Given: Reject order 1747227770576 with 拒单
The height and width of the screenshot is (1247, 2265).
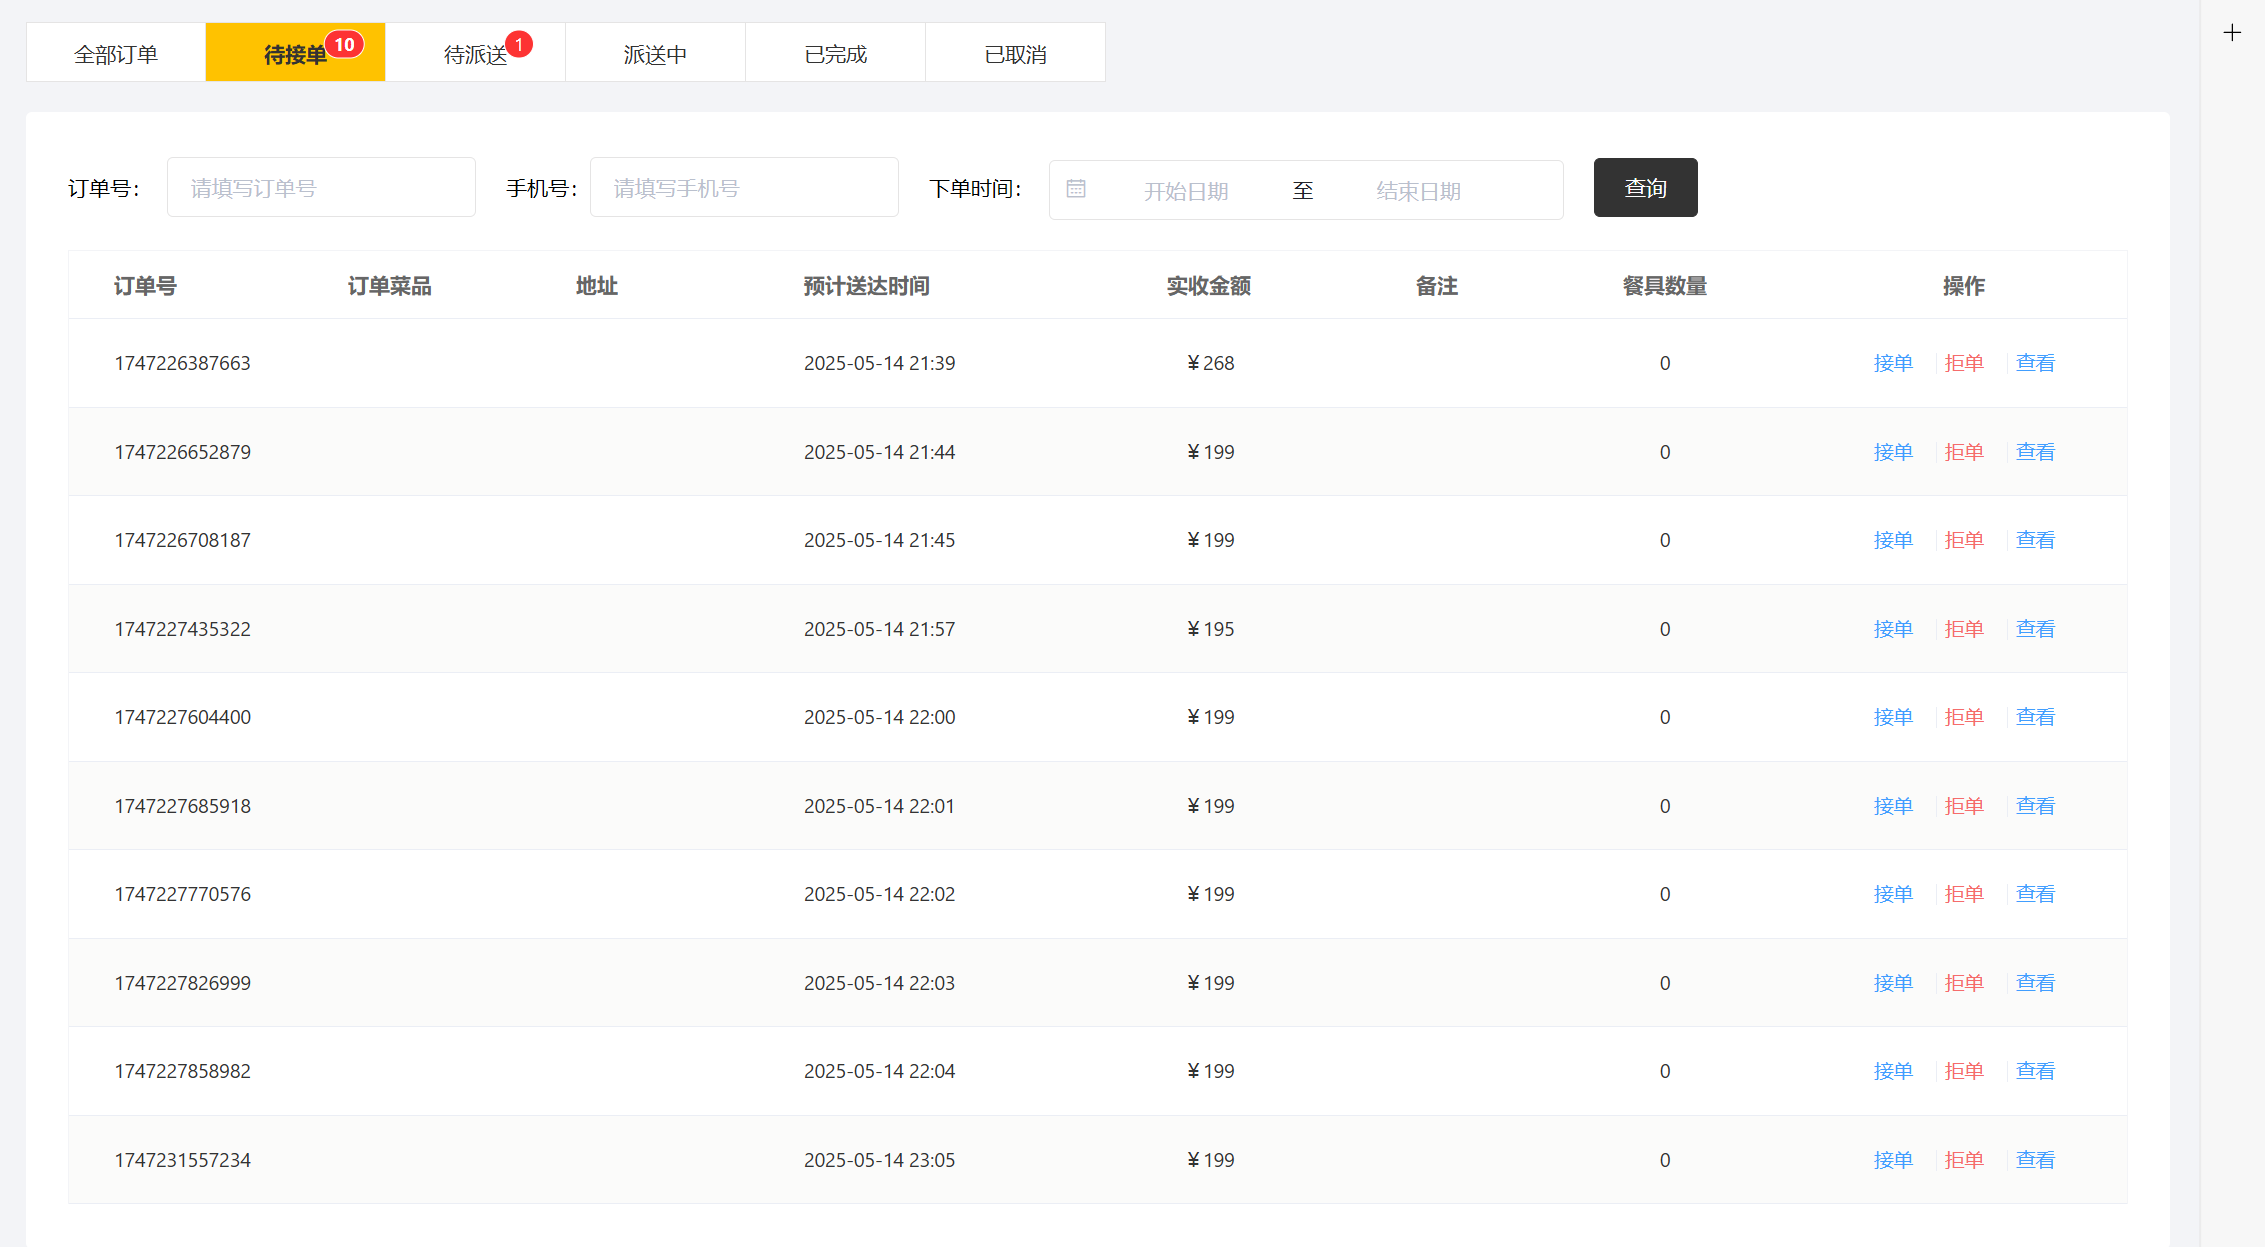Looking at the screenshot, I should click(x=1963, y=894).
